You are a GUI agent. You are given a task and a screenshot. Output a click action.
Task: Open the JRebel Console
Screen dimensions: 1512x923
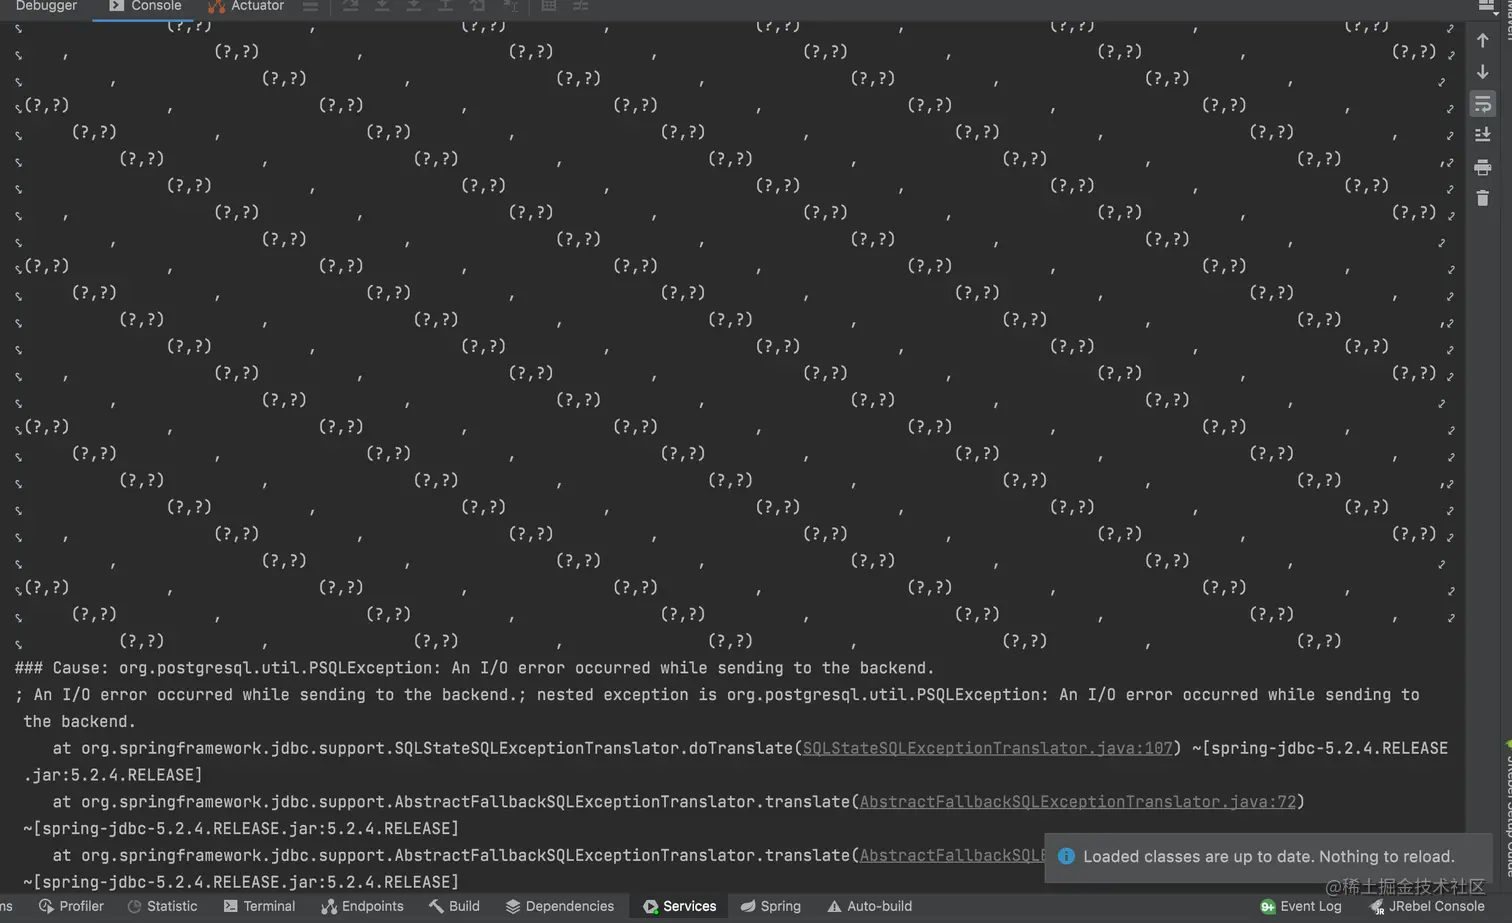(1427, 906)
